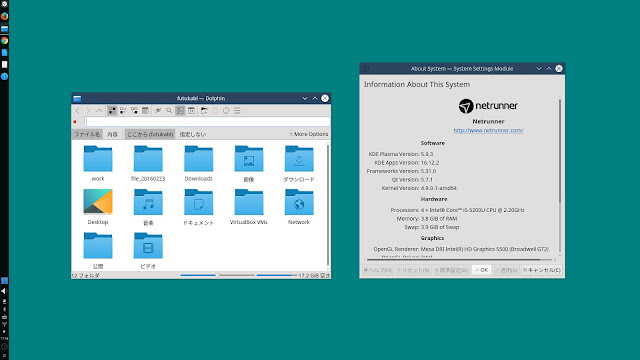The height and width of the screenshot is (360, 640).
Task: Expand More Options in Dolphin search
Action: tap(309, 134)
